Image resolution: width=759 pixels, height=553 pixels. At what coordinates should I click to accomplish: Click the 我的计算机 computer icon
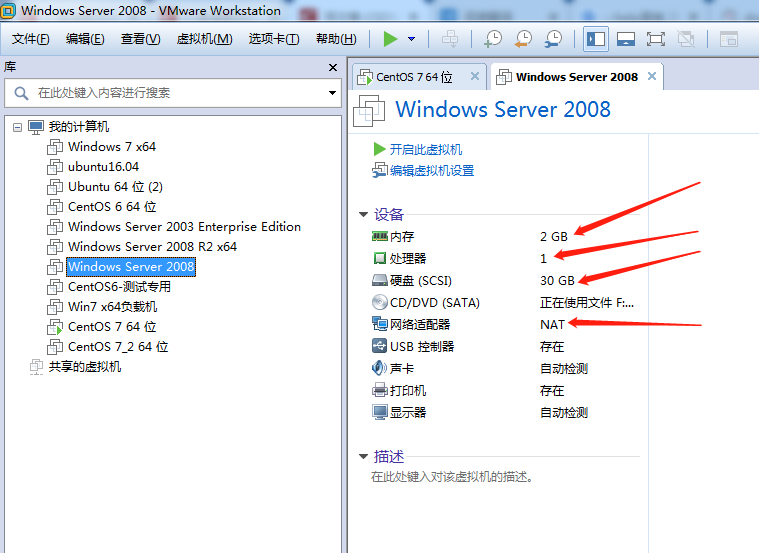[36, 127]
